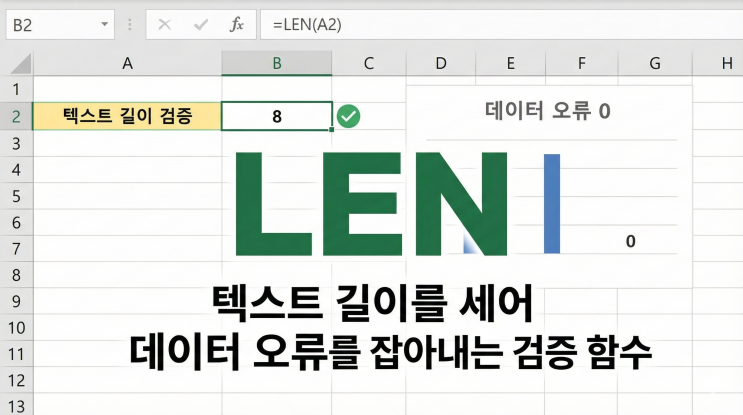Click the formula bar showing =LEN(A2)
Image resolution: width=743 pixels, height=415 pixels.
click(501, 24)
